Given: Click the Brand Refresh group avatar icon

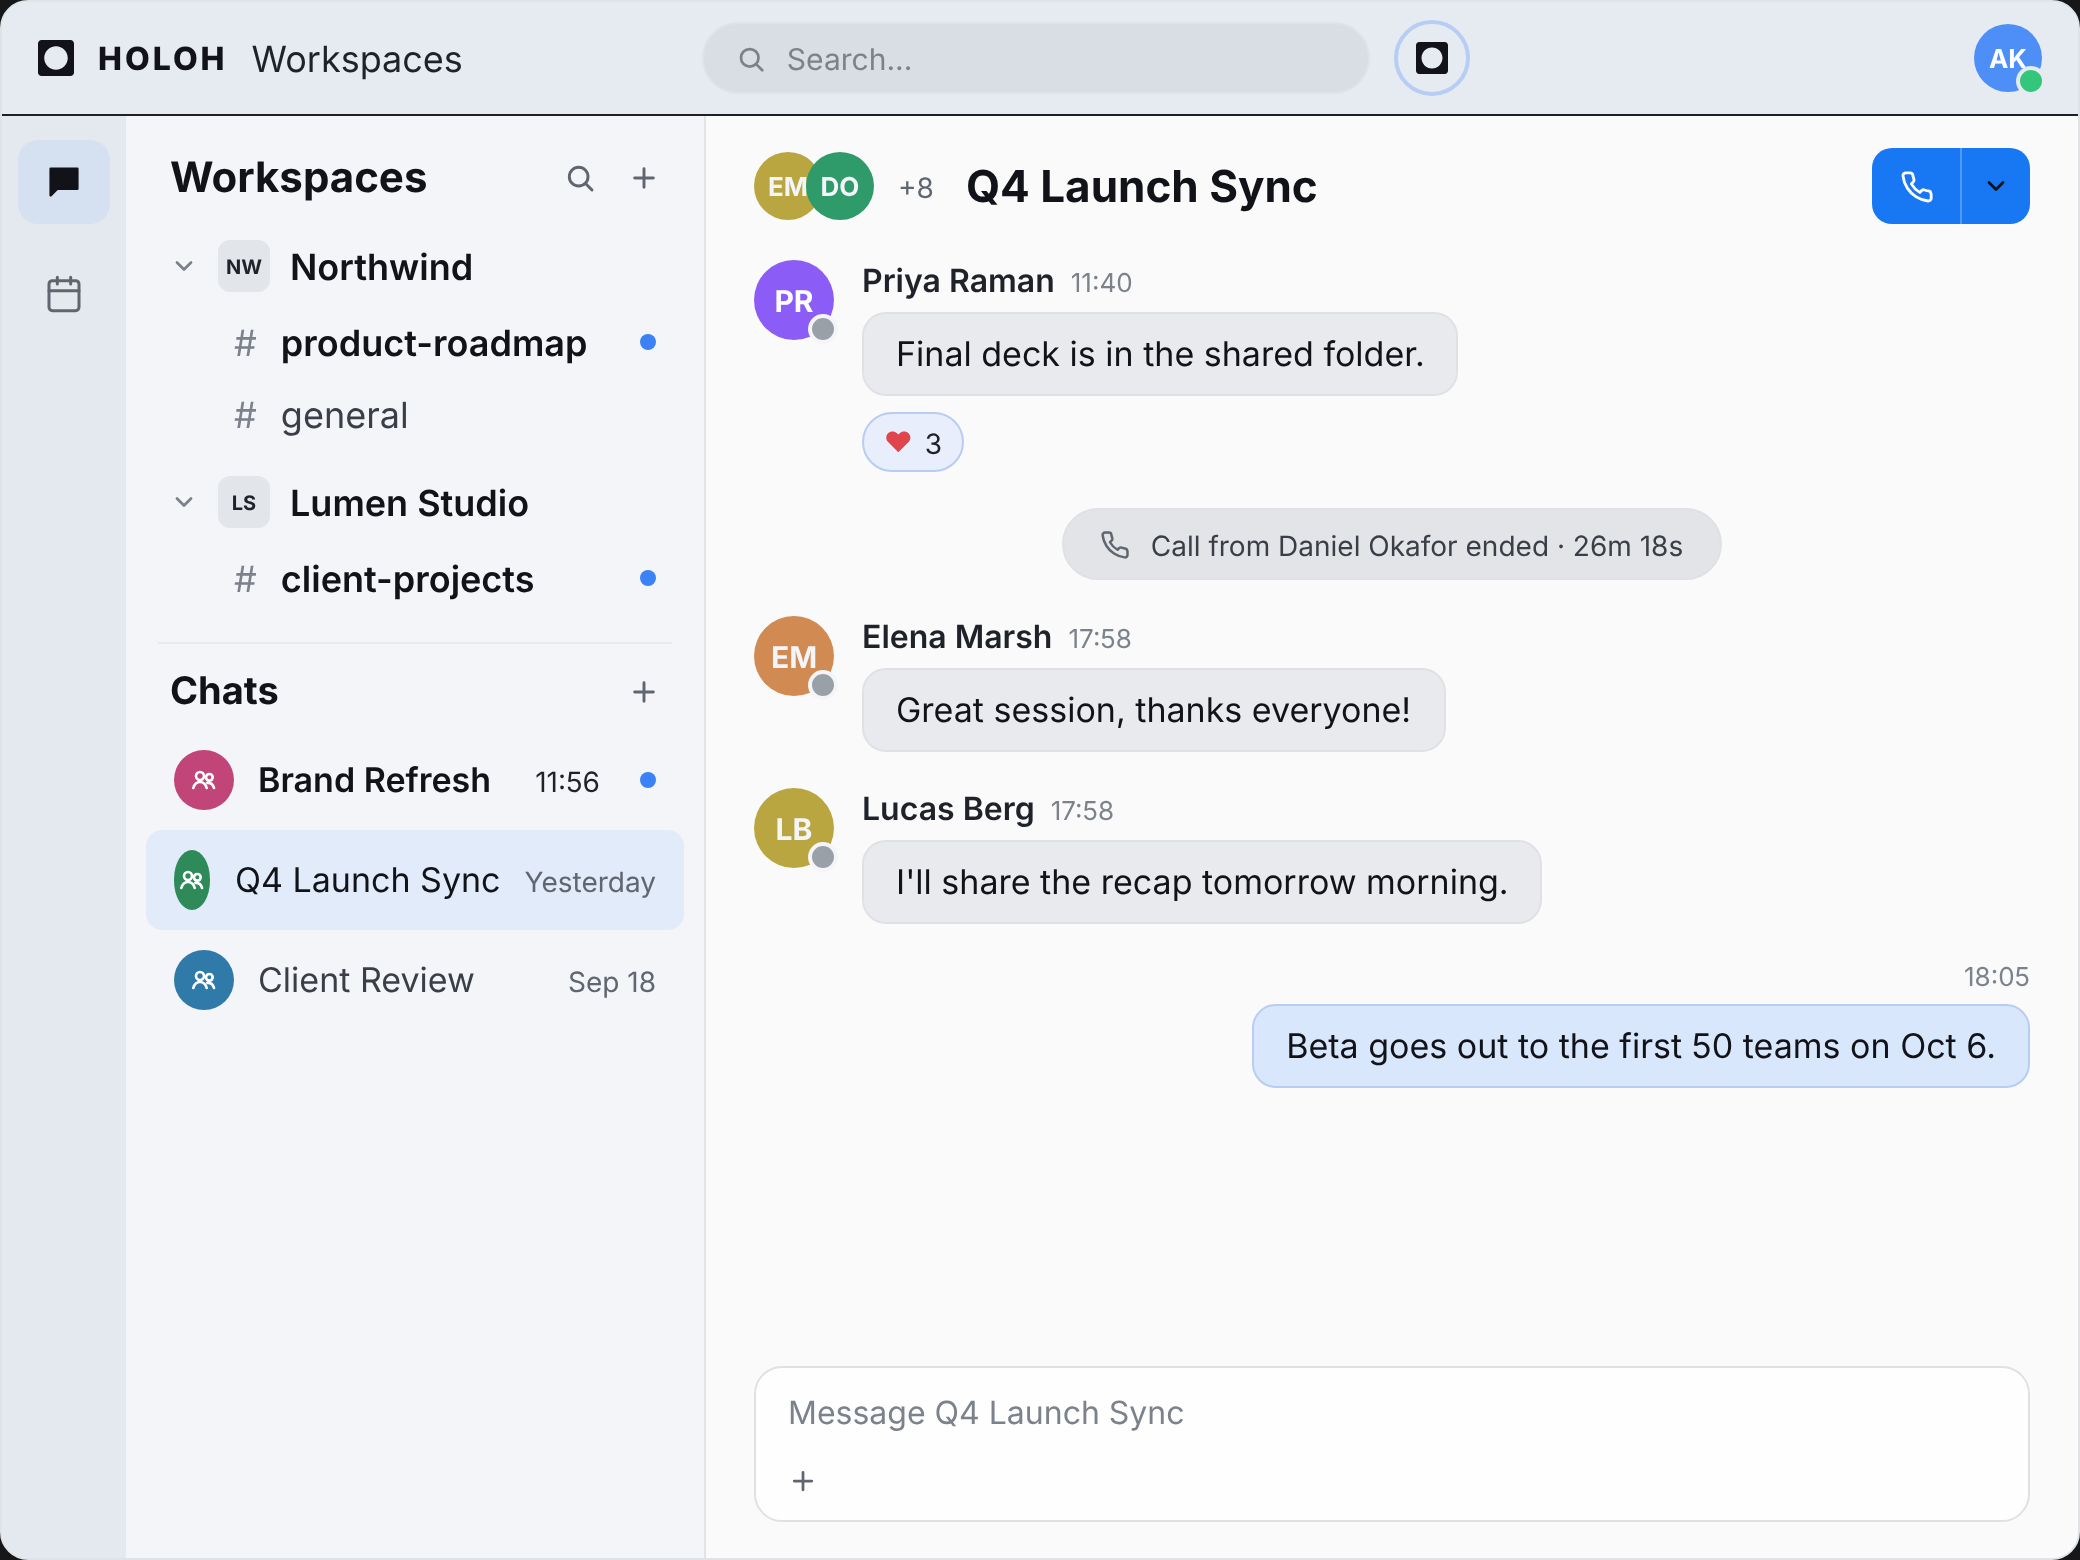Looking at the screenshot, I should tap(204, 780).
